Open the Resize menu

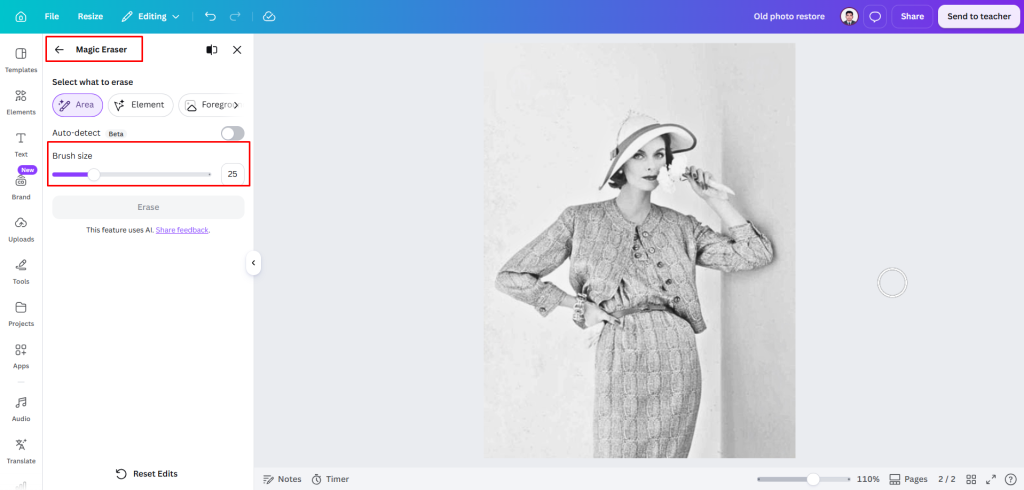coord(90,16)
